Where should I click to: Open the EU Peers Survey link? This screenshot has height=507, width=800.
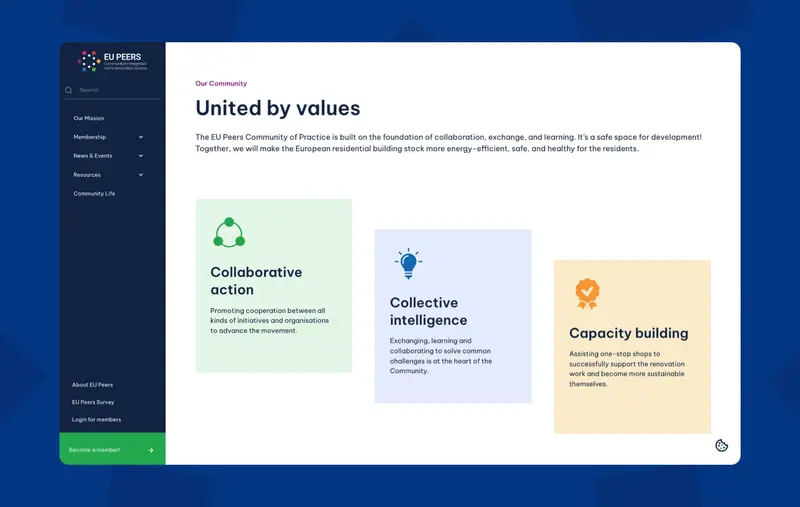click(93, 402)
